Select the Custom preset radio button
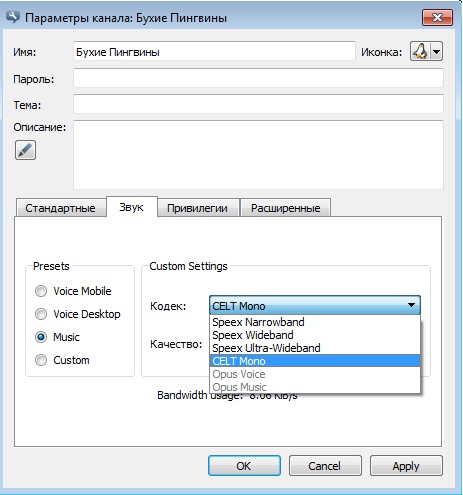463x495 pixels. point(41,360)
